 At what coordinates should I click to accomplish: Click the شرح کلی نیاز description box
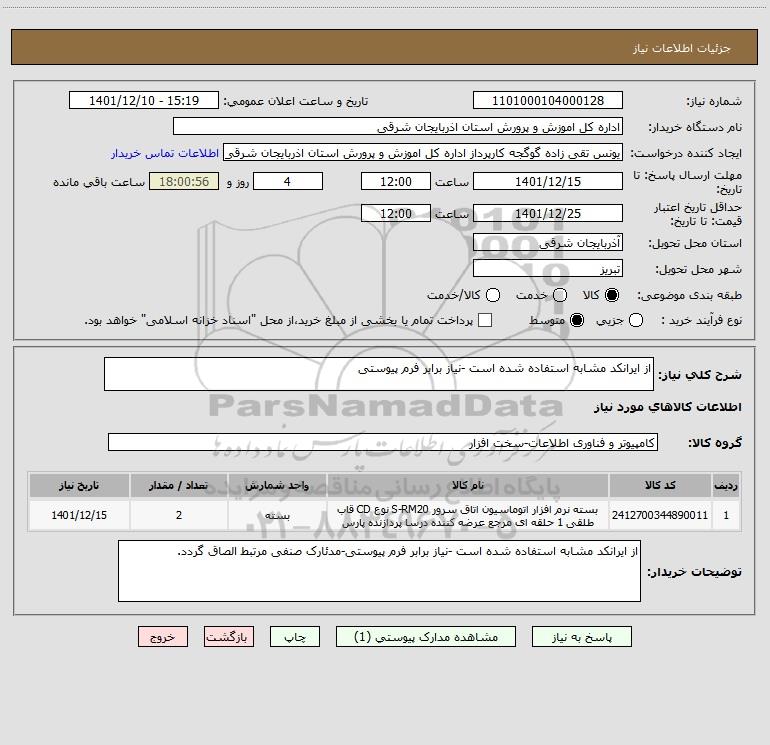pos(379,374)
